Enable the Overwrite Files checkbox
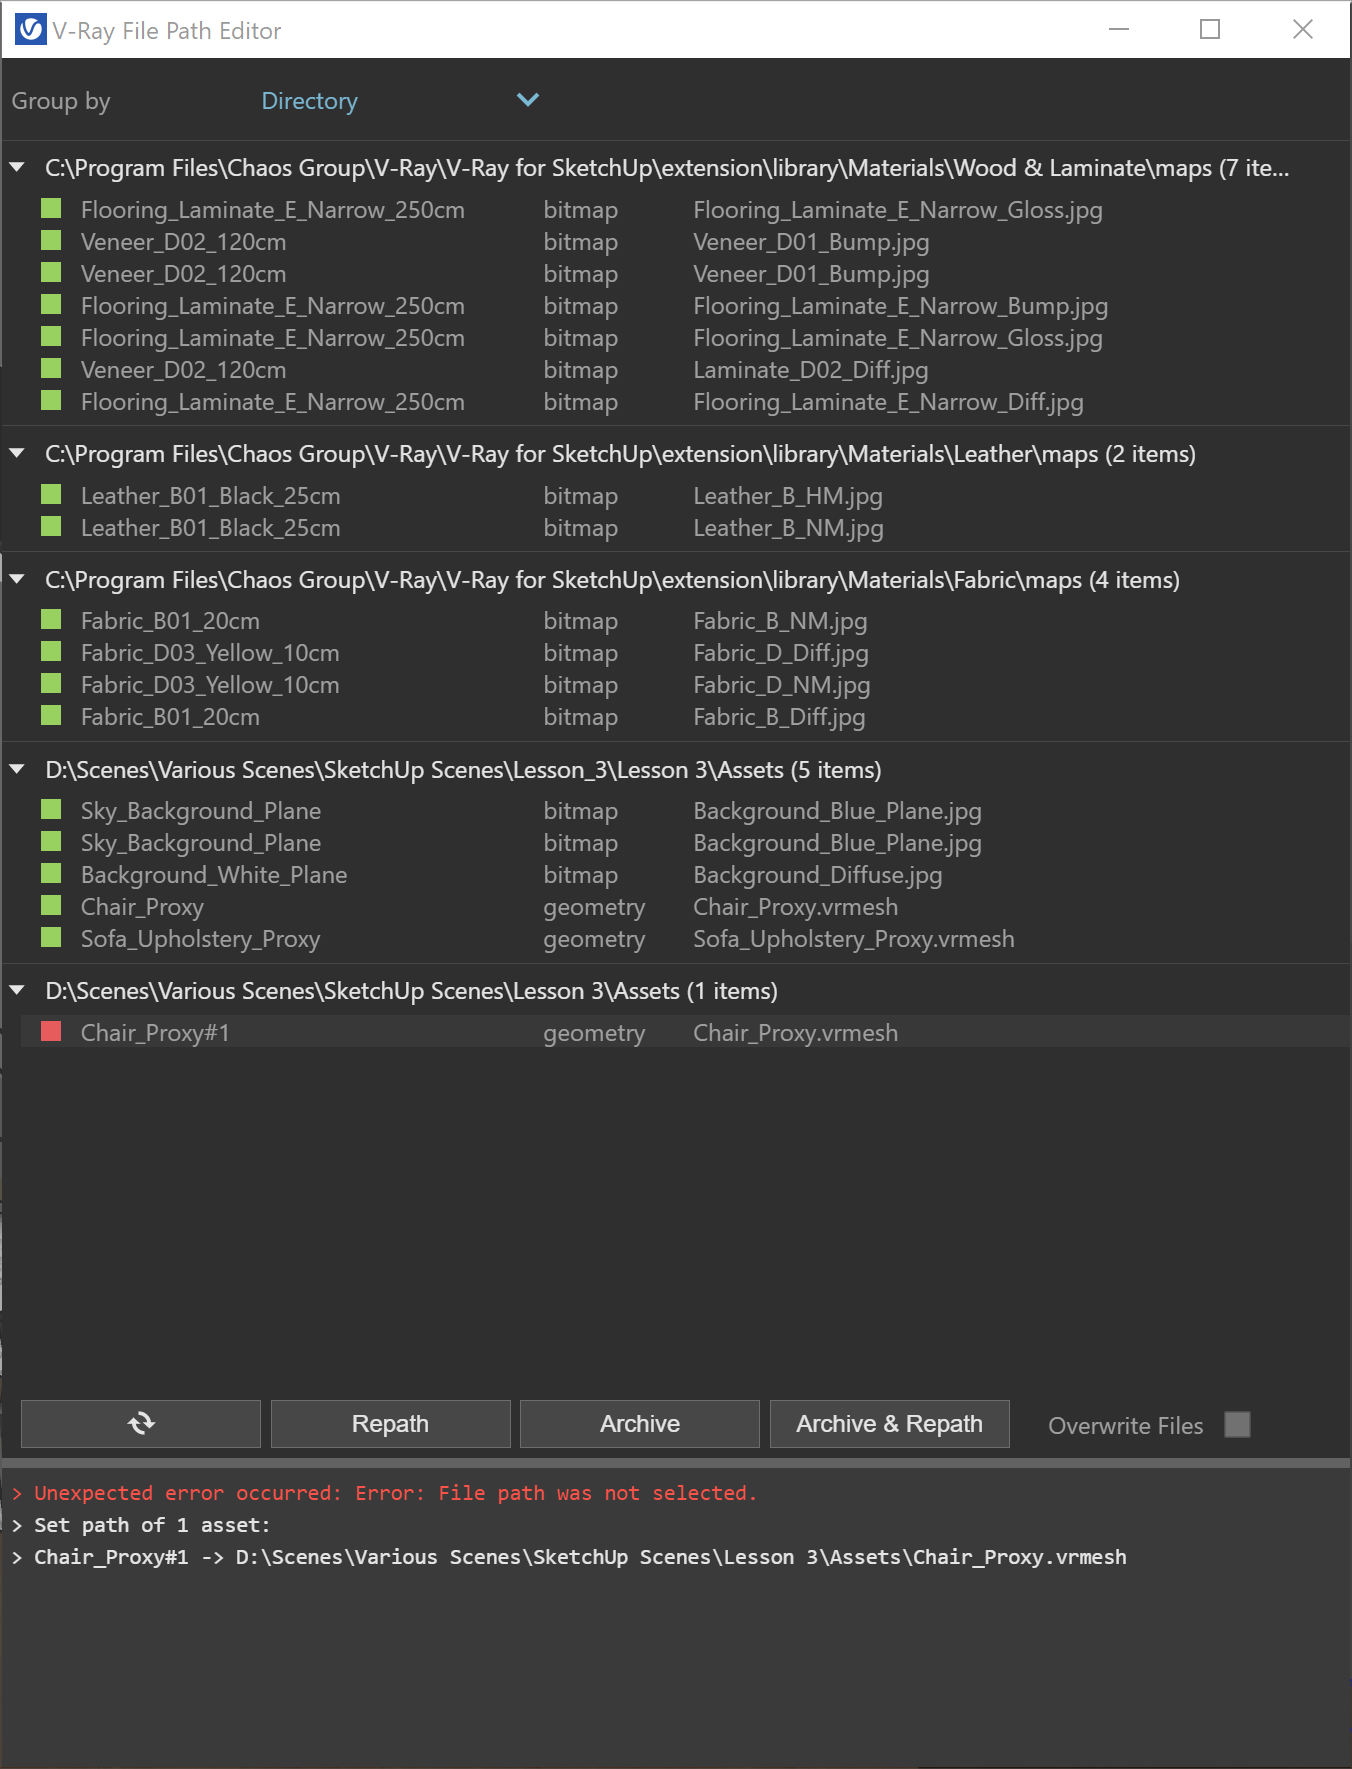The image size is (1352, 1769). coord(1237,1424)
